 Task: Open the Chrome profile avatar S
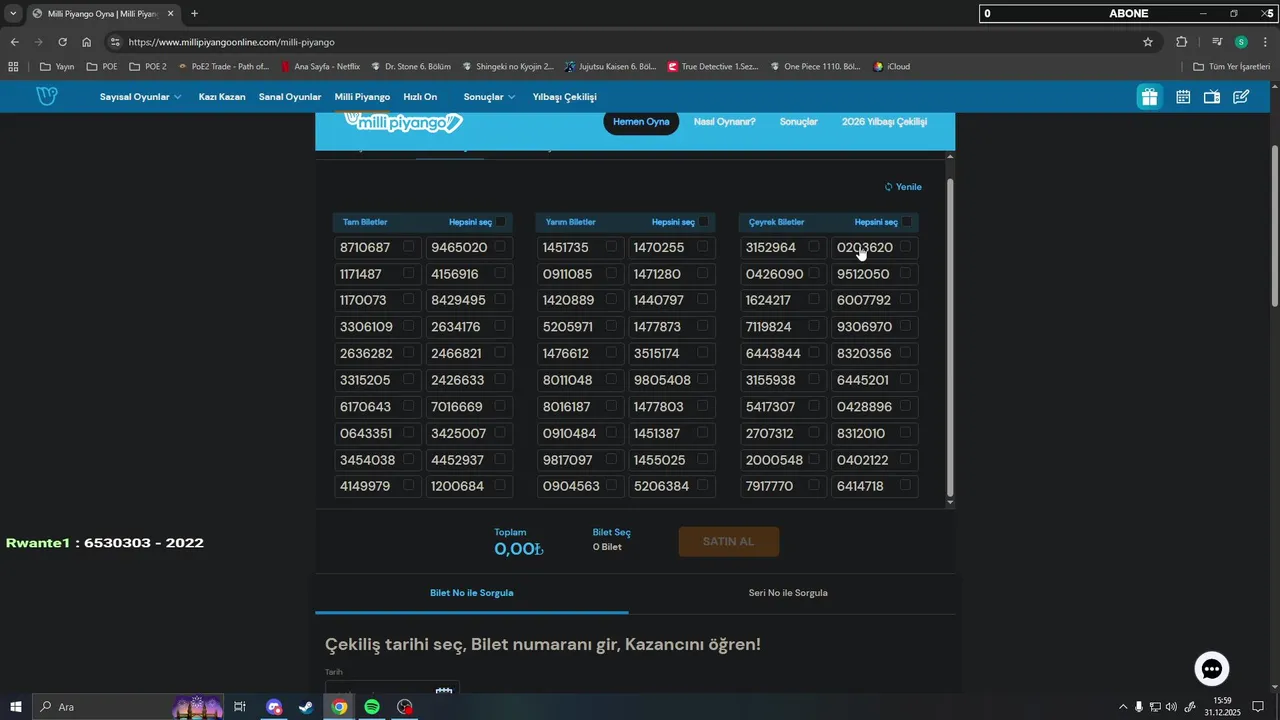click(x=1241, y=42)
